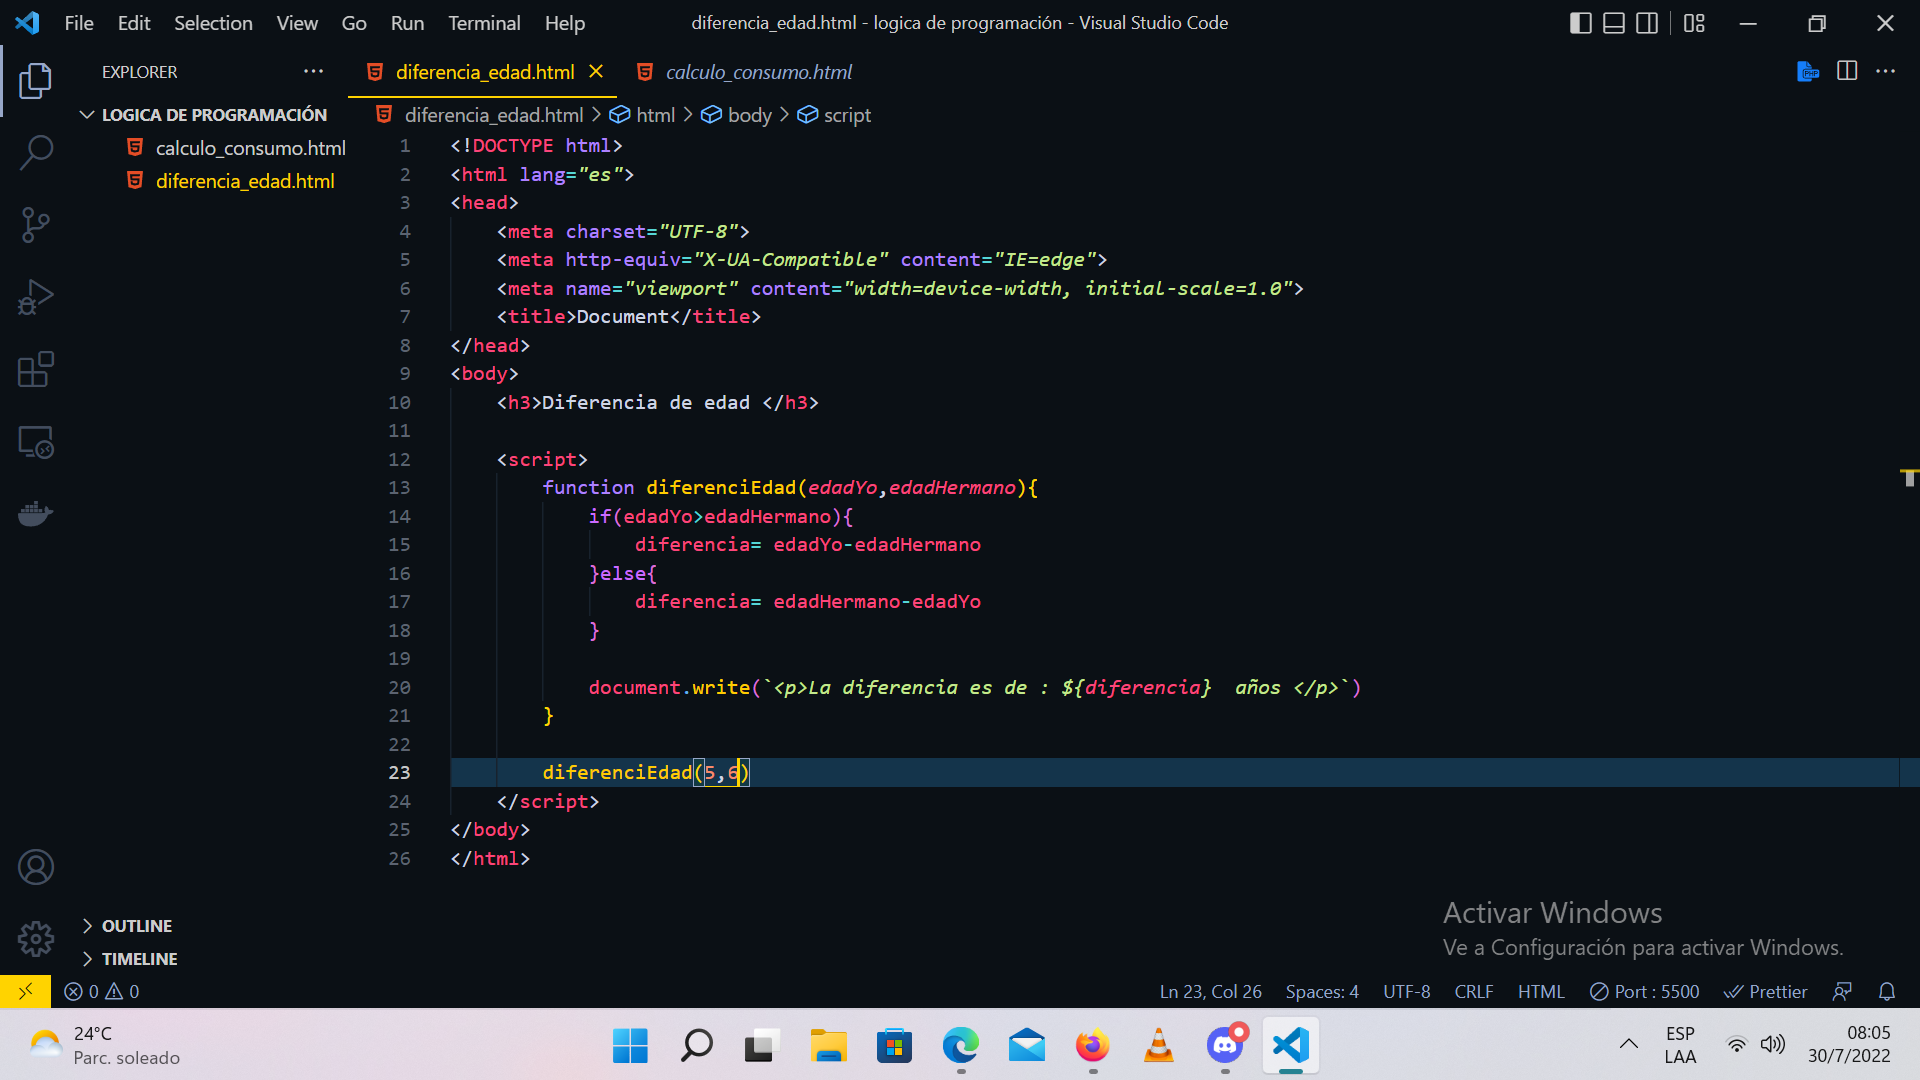Click the editor overview ruler marker

pyautogui.click(x=1909, y=476)
